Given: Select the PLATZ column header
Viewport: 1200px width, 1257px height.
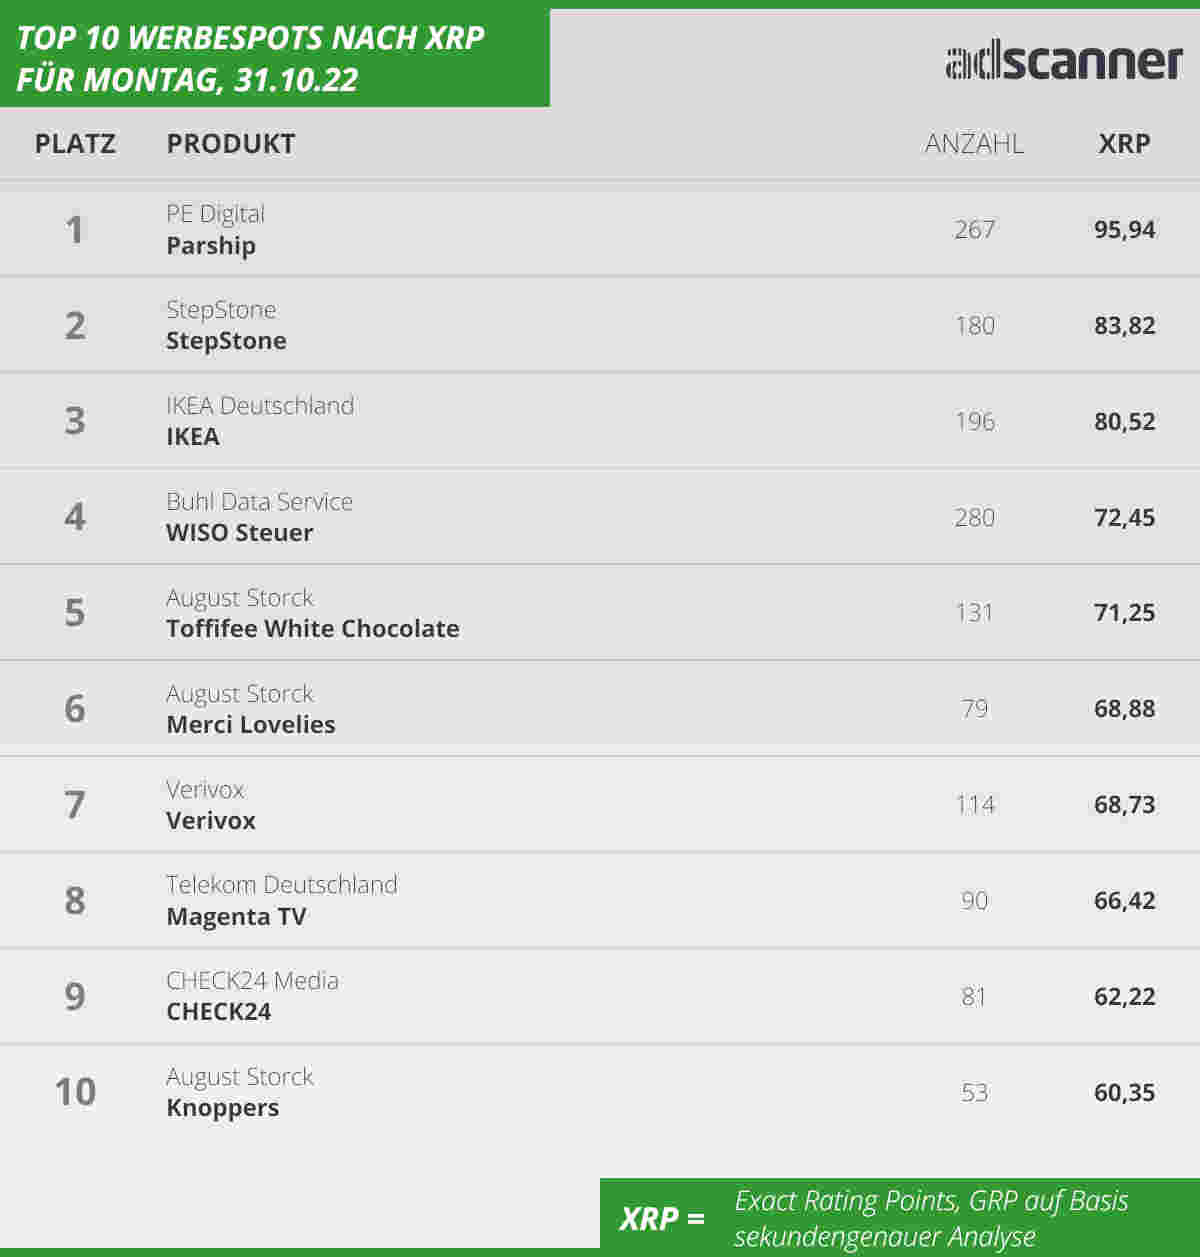Looking at the screenshot, I should click(x=75, y=144).
